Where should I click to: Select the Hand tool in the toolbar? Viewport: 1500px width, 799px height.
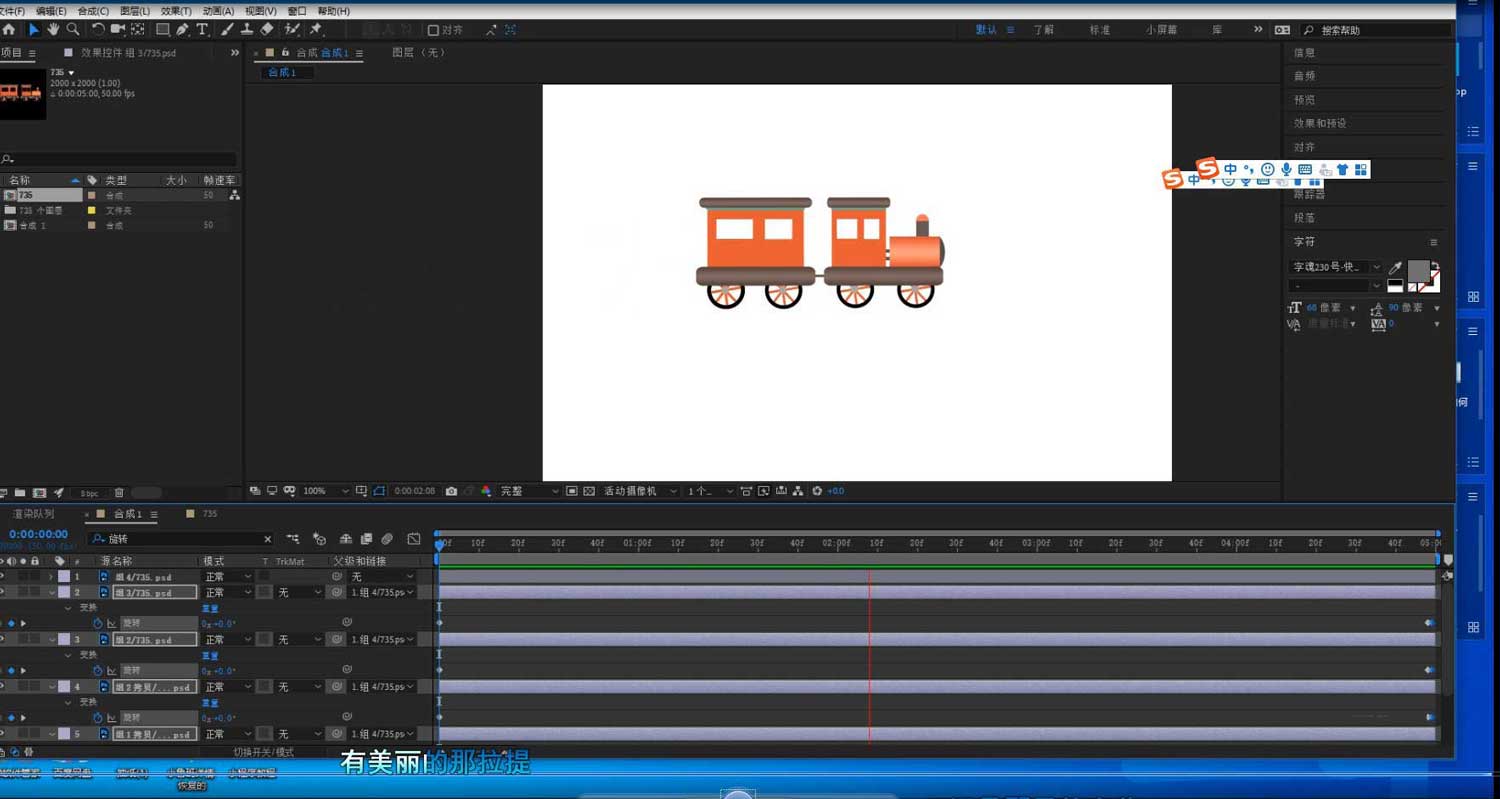[x=53, y=30]
